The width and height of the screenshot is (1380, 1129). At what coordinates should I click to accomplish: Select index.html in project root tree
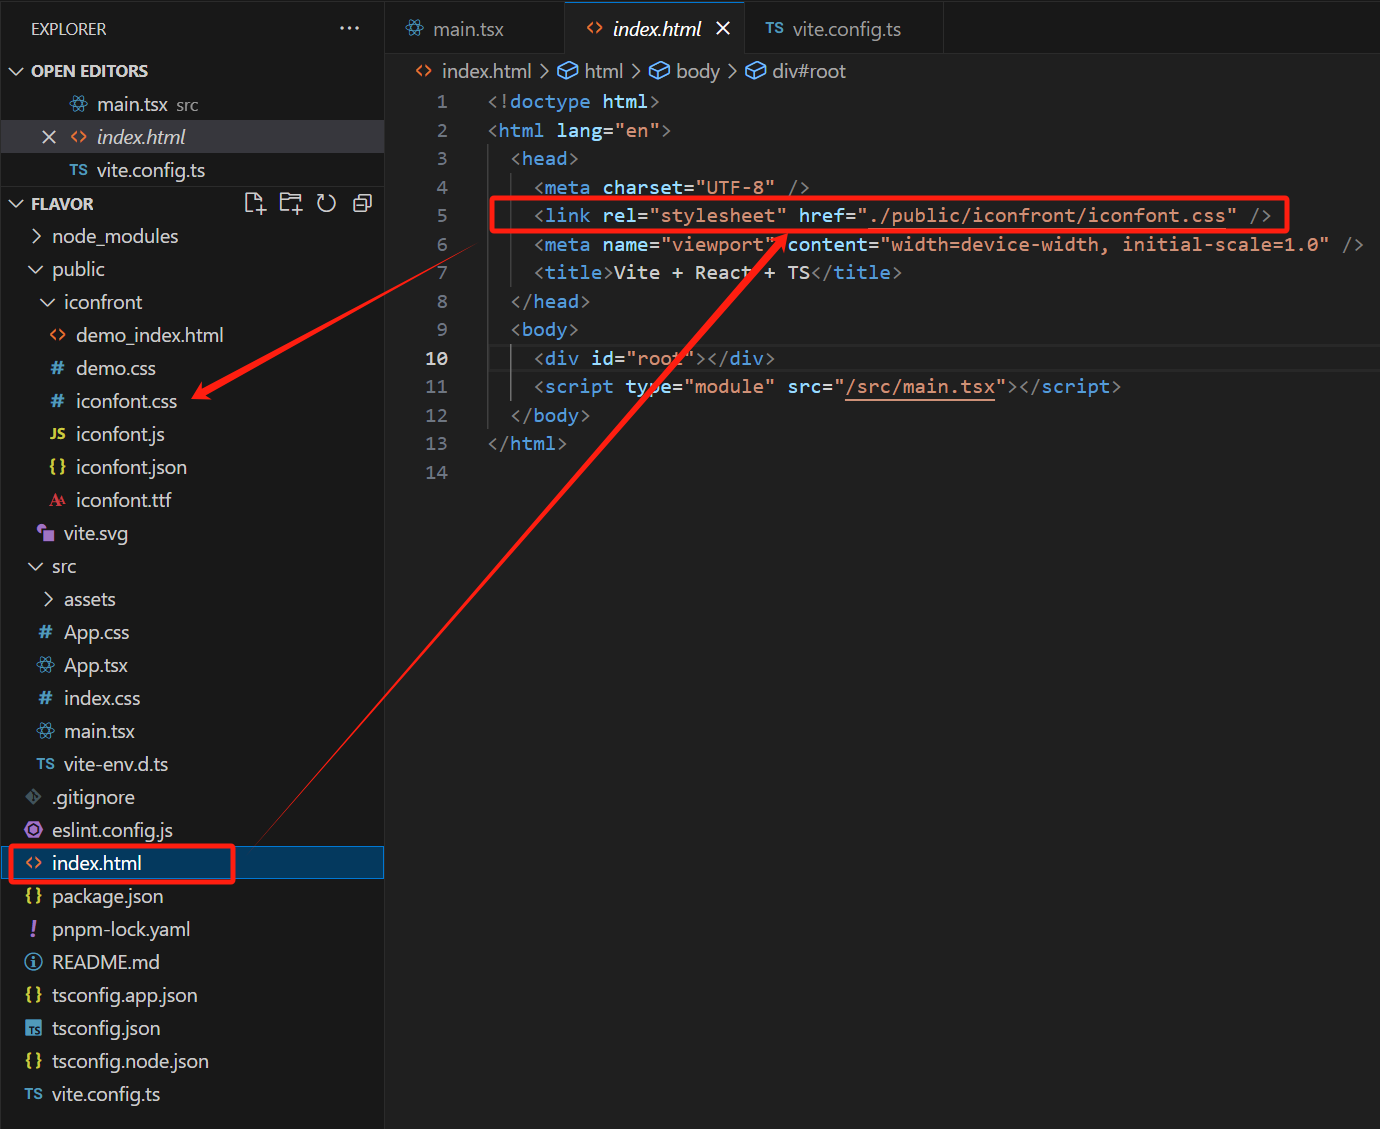point(192,863)
